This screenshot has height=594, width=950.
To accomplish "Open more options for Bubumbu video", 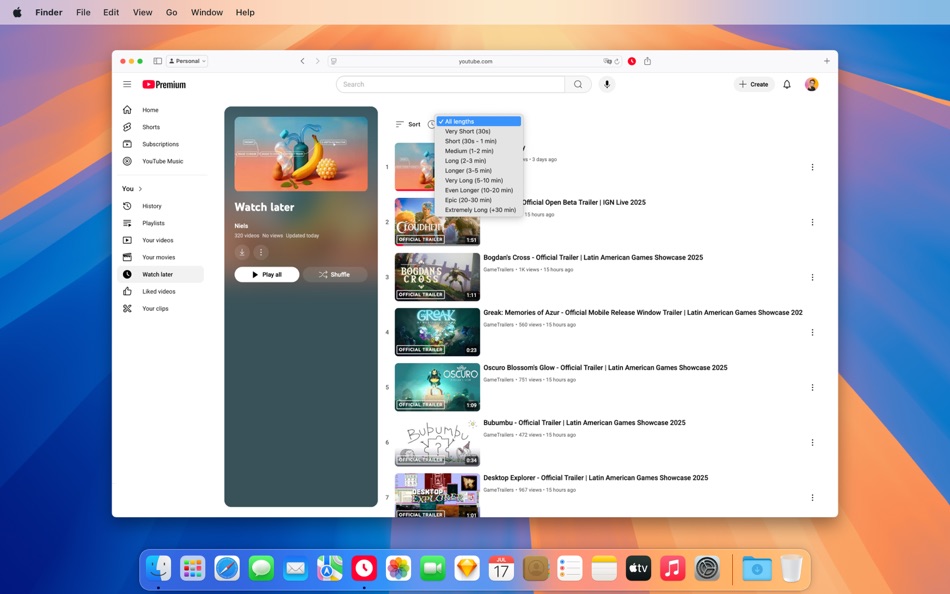I will coord(812,442).
